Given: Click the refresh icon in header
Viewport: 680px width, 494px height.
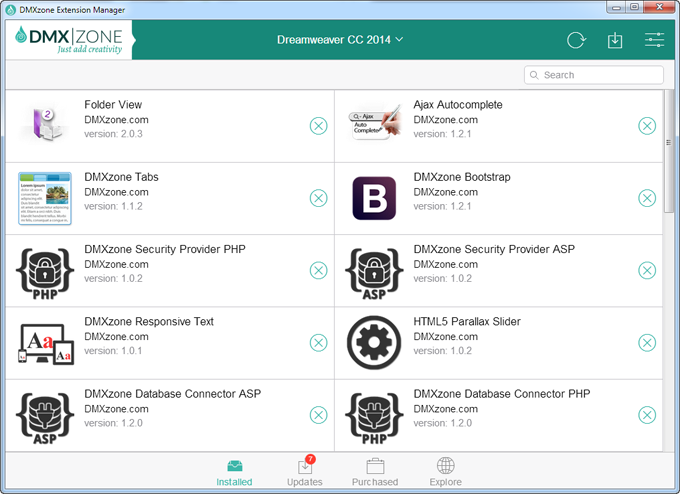Looking at the screenshot, I should coord(576,40).
